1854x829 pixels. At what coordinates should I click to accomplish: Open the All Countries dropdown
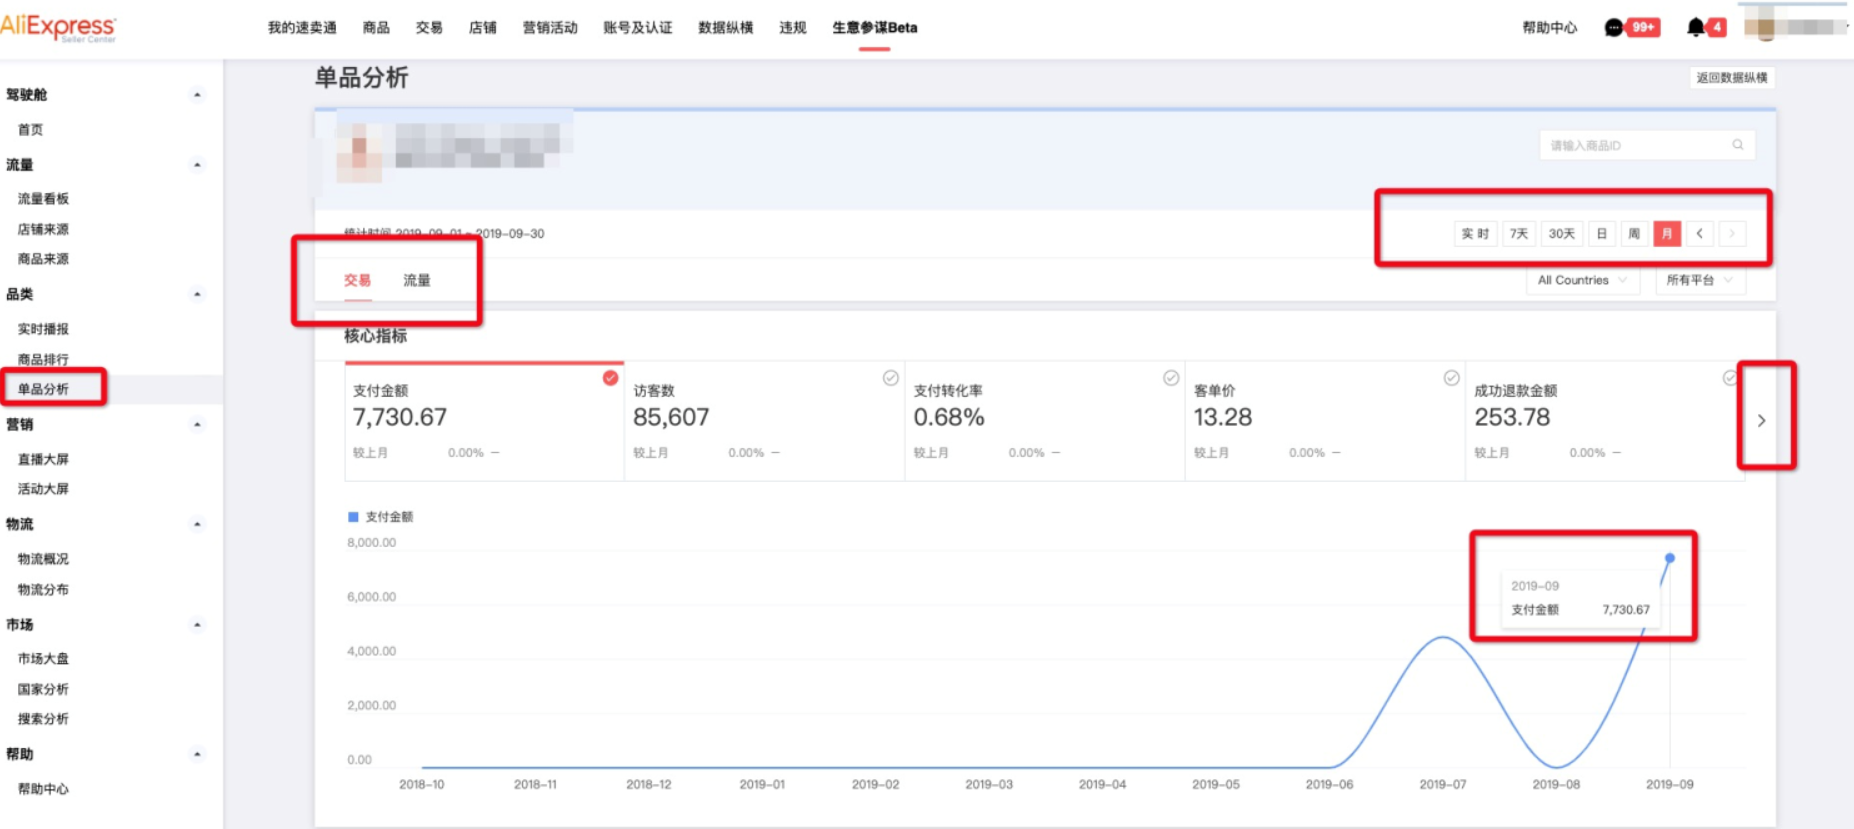[x=1583, y=281]
